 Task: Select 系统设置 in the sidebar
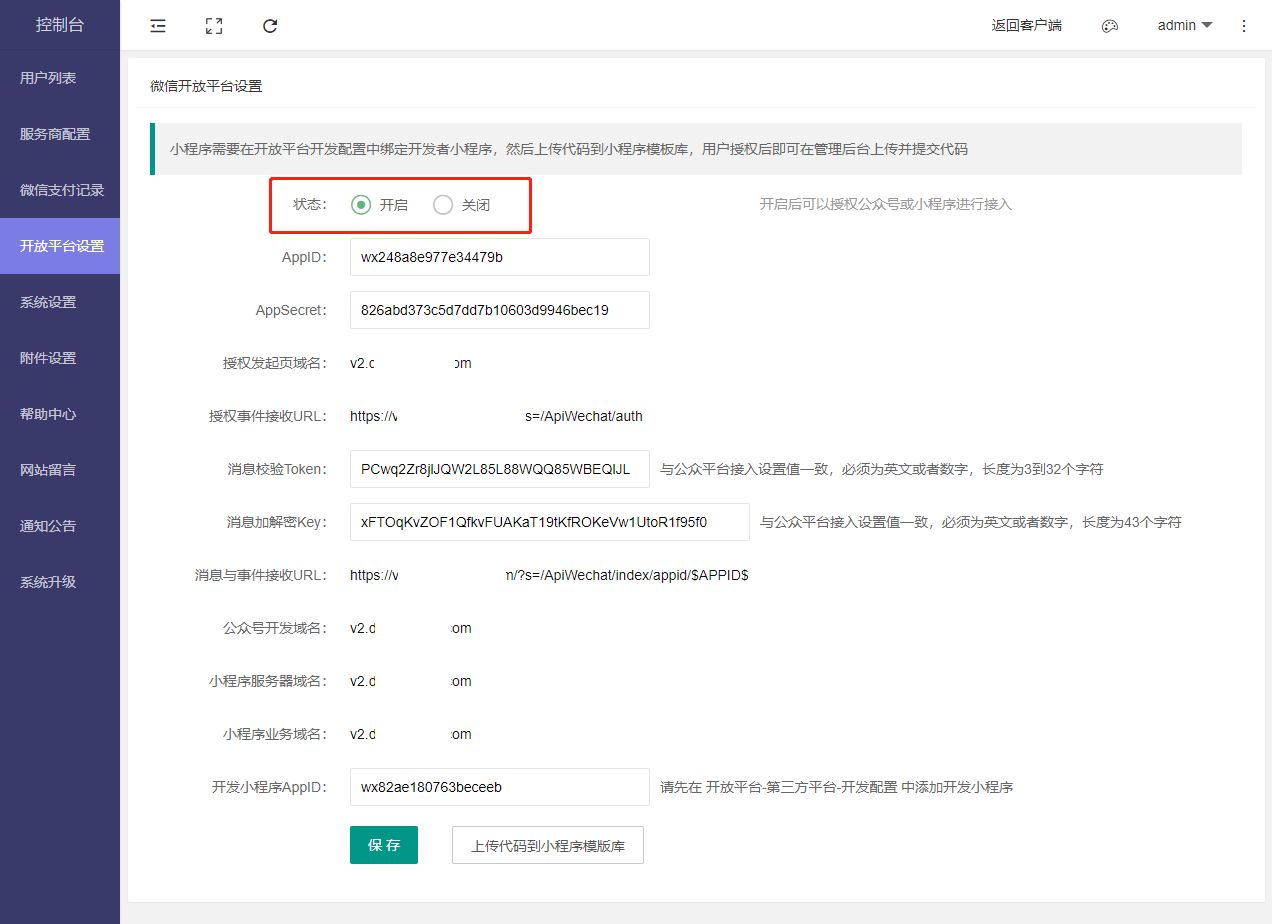[x=48, y=302]
